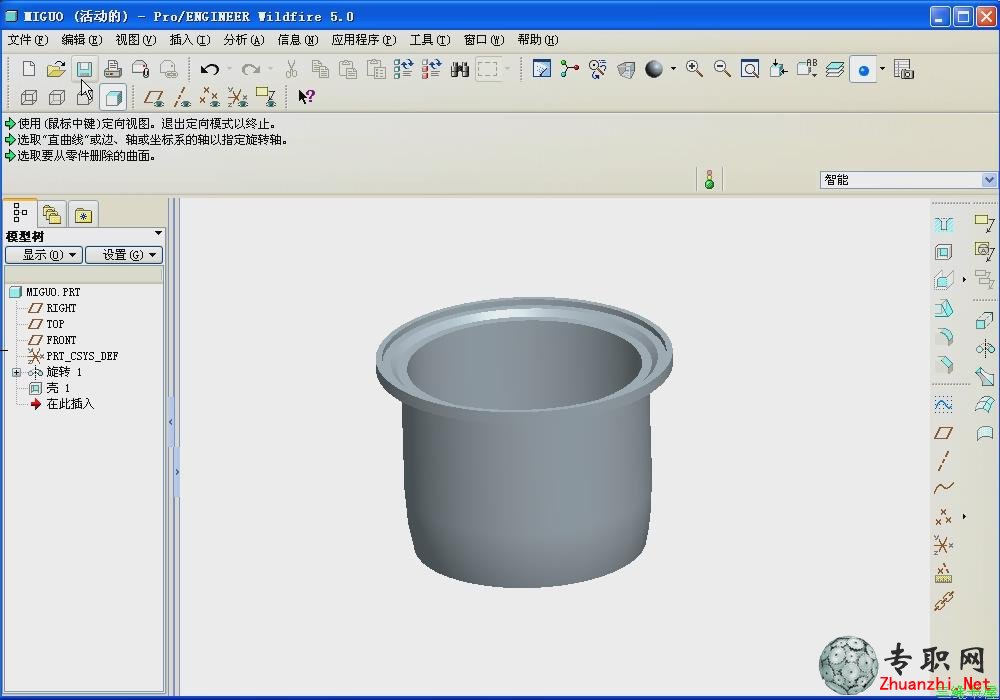Toggle hidden line display mode

pyautogui.click(x=57, y=97)
